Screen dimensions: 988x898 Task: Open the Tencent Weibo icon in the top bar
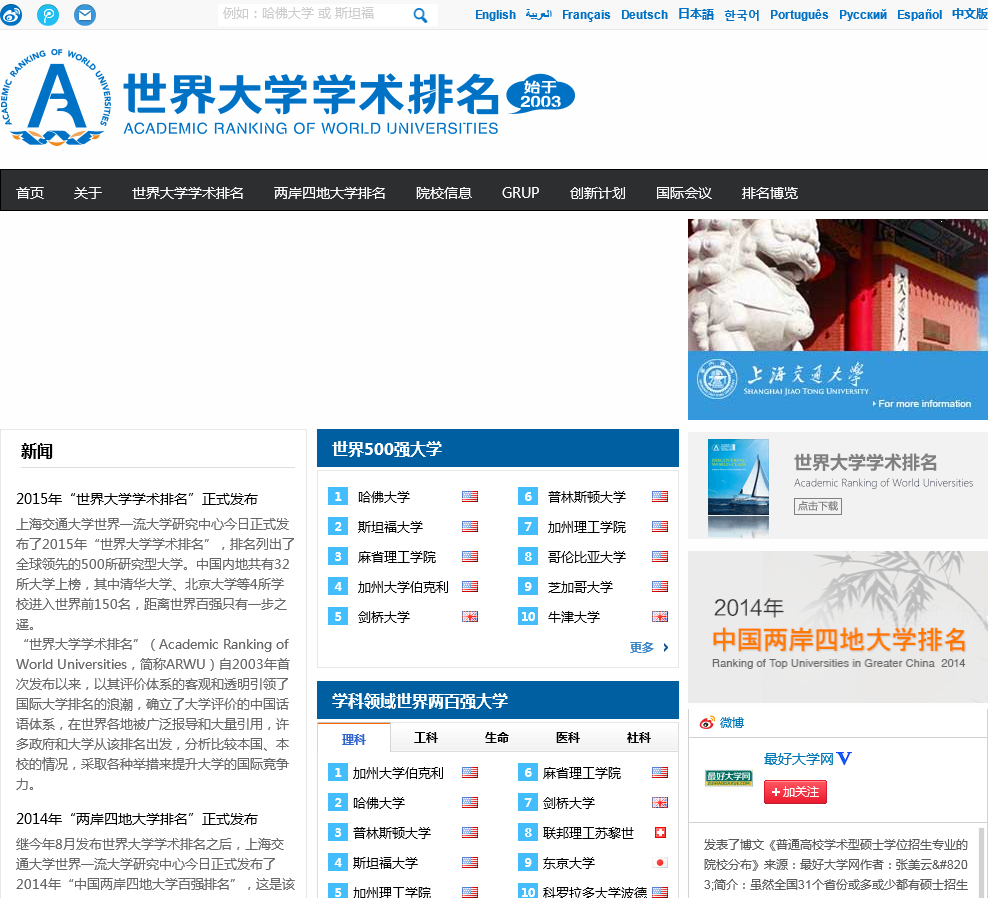(48, 14)
